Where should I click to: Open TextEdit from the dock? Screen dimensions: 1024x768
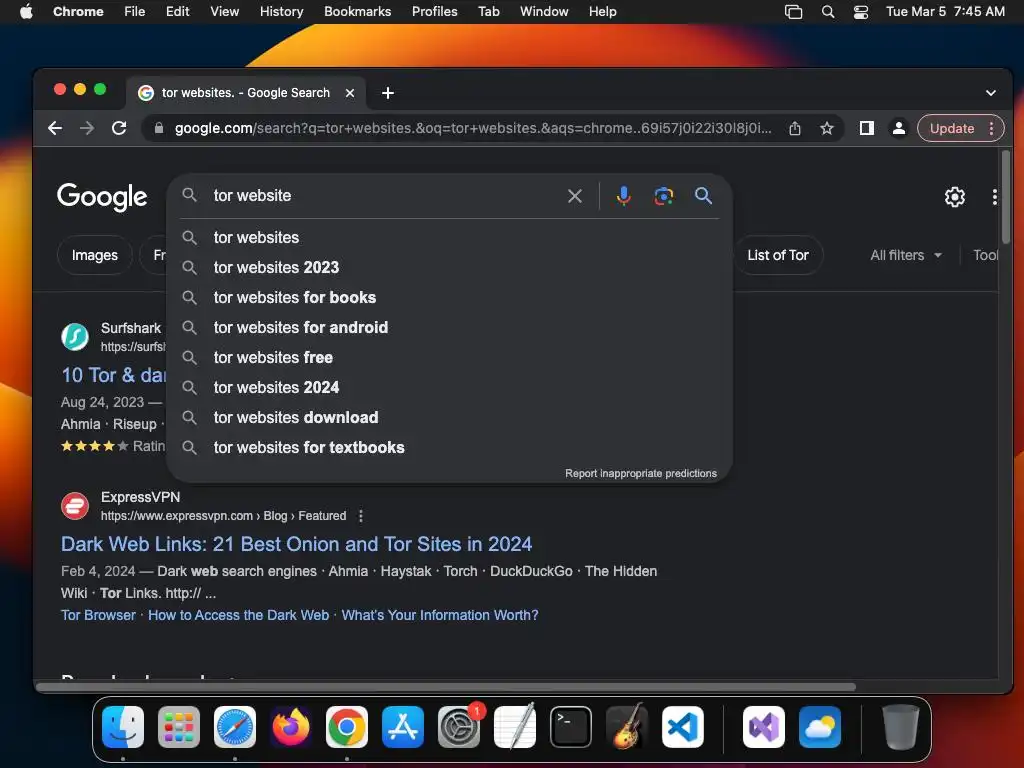pyautogui.click(x=515, y=727)
